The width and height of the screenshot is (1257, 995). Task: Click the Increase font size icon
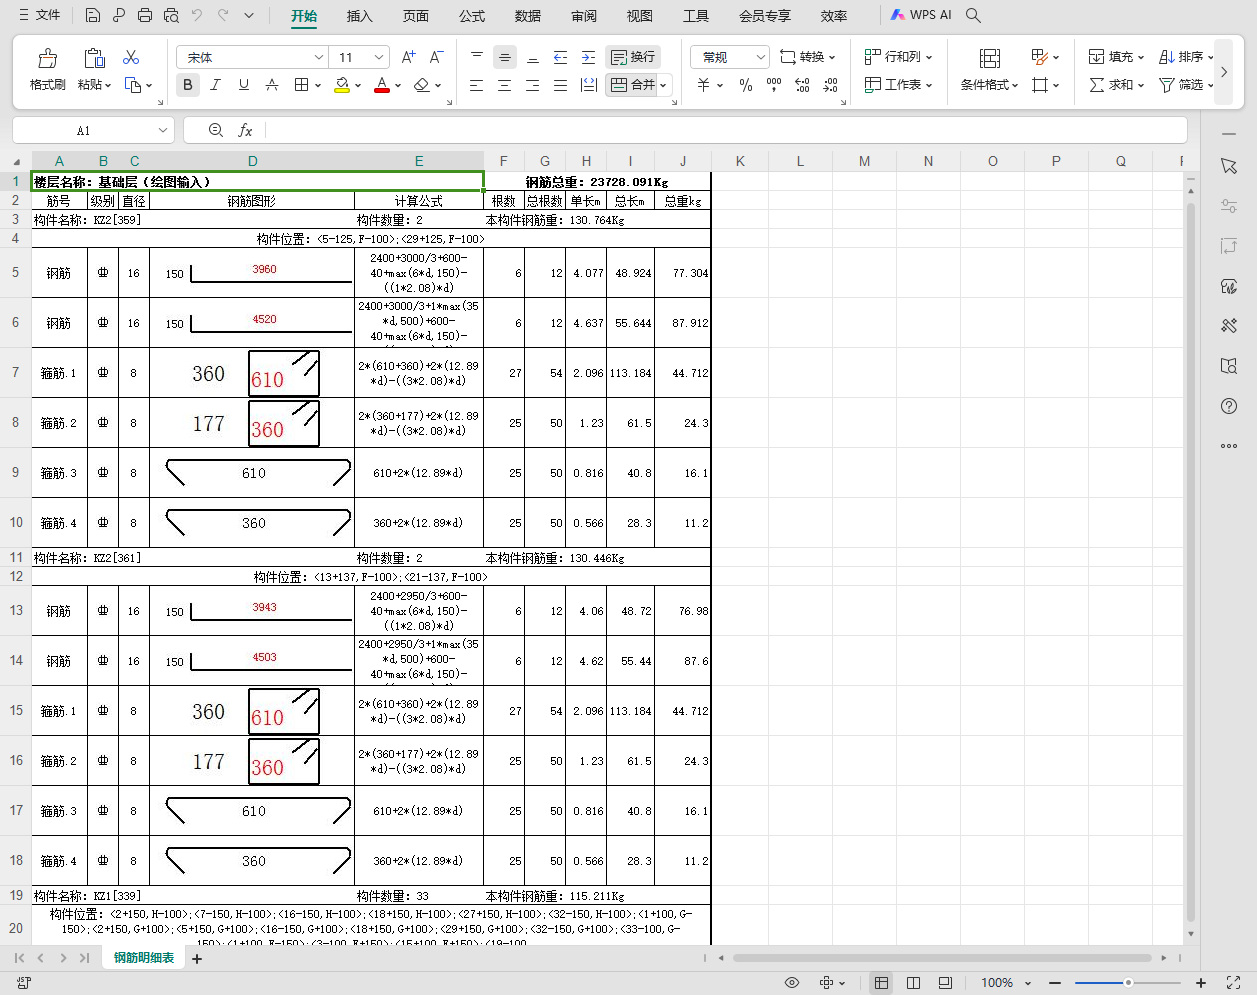coord(408,57)
